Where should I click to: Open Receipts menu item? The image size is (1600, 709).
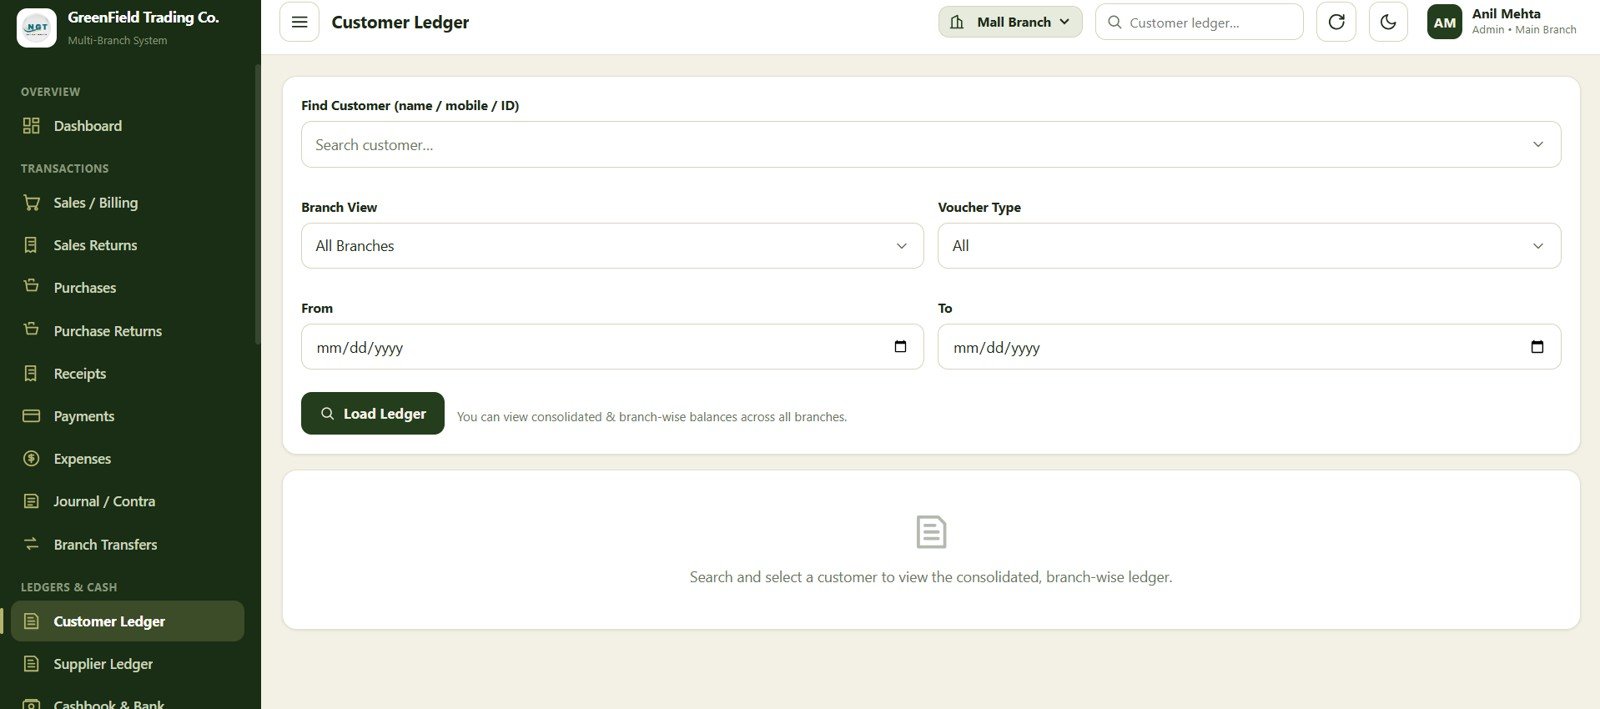click(x=127, y=373)
